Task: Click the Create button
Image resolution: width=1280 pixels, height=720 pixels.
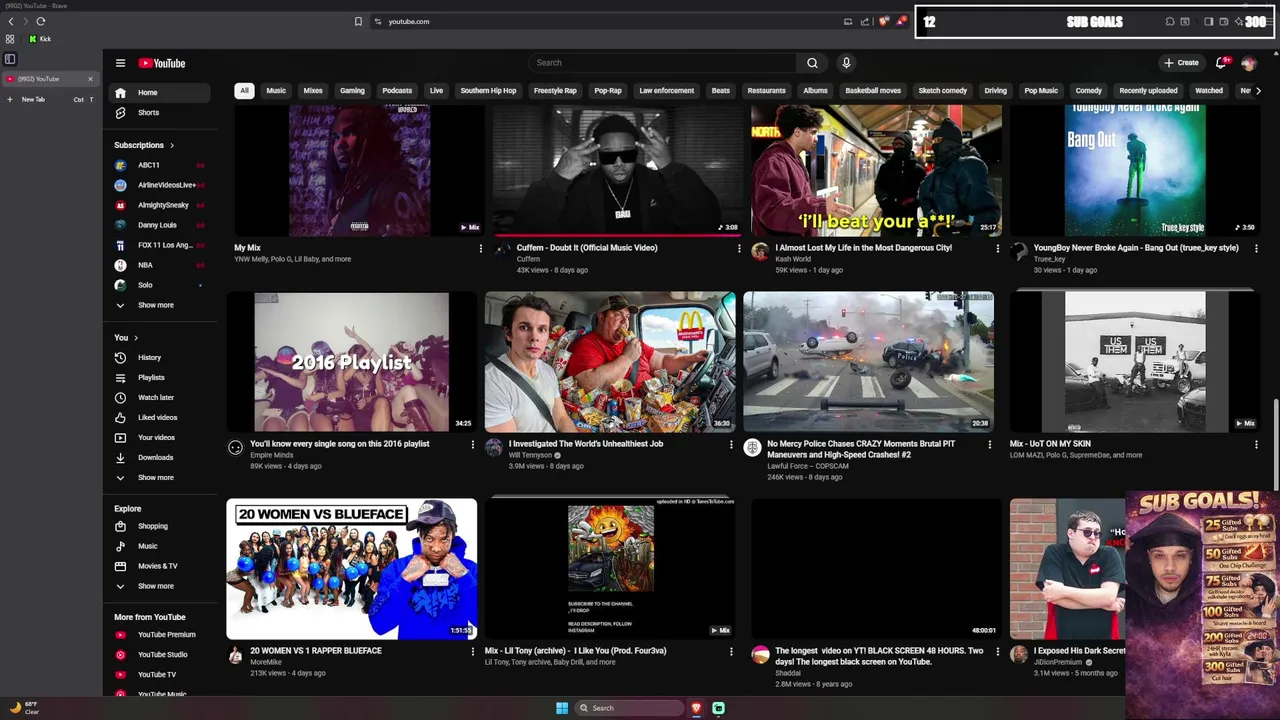Action: (1181, 63)
